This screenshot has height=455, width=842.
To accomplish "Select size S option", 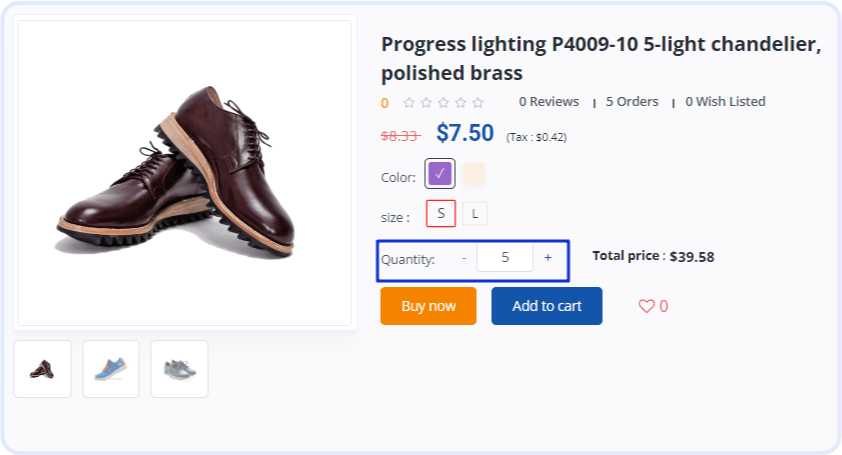I will (x=441, y=213).
